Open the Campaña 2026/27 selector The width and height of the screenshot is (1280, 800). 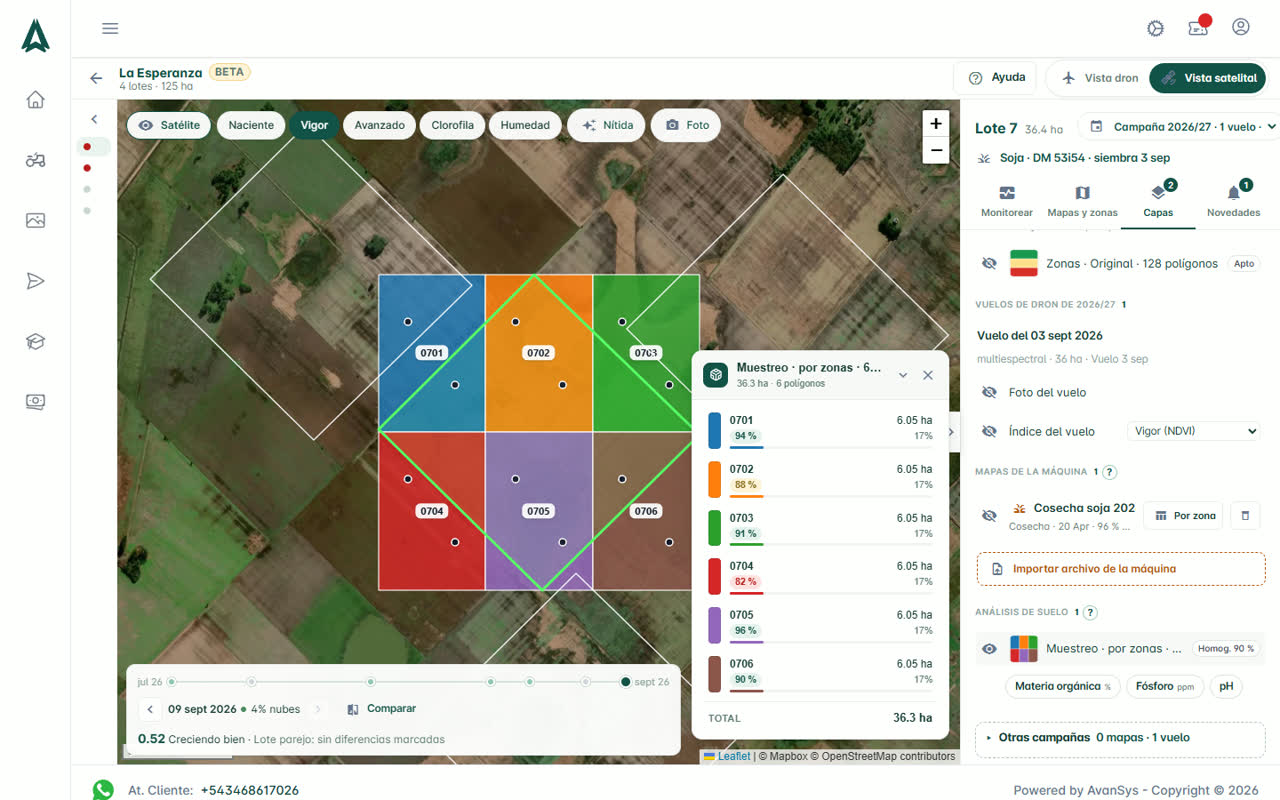[1182, 127]
